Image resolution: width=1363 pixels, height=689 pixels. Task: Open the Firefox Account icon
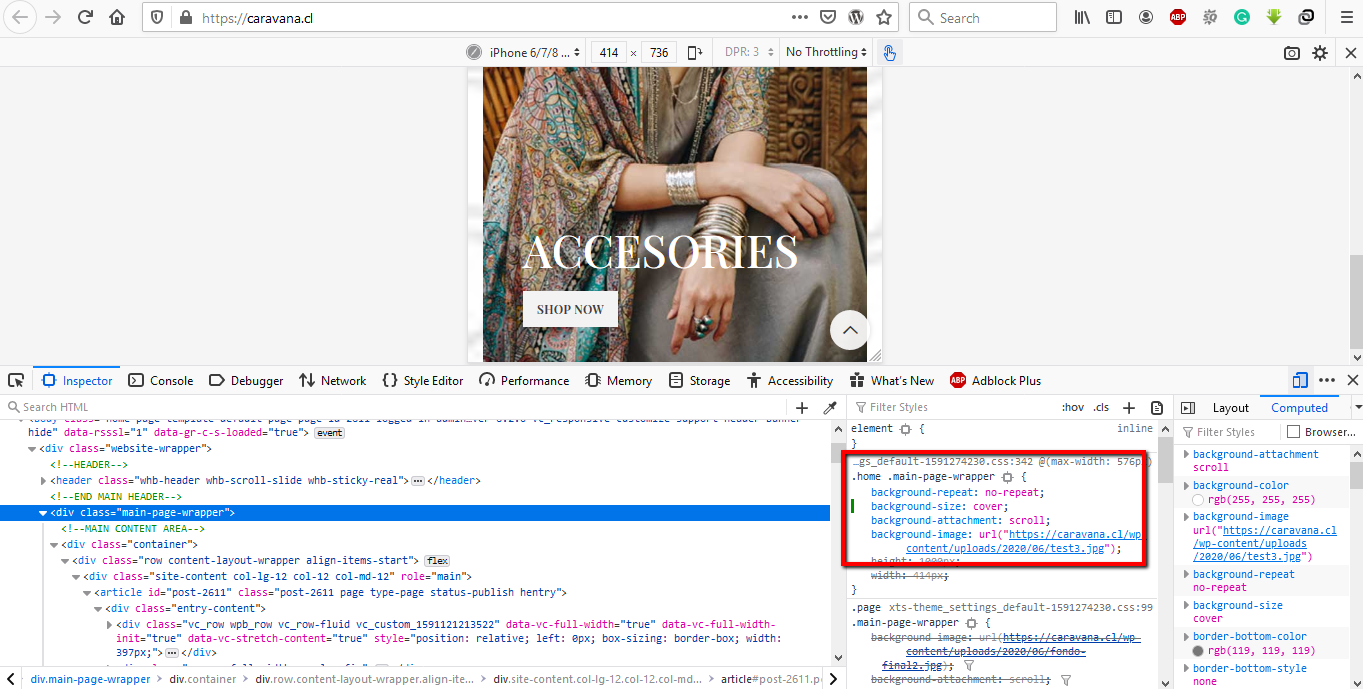tap(1146, 17)
